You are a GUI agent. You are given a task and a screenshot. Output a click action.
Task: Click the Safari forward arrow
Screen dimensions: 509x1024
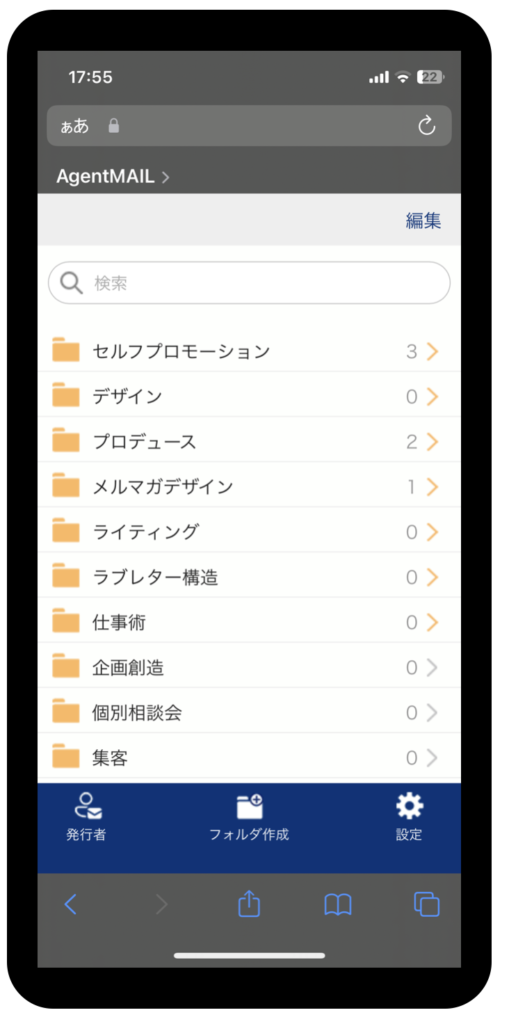(x=161, y=904)
